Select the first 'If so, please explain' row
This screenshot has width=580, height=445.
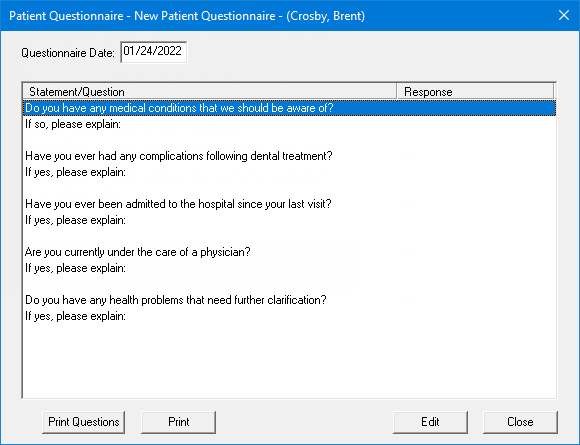[x=289, y=124]
